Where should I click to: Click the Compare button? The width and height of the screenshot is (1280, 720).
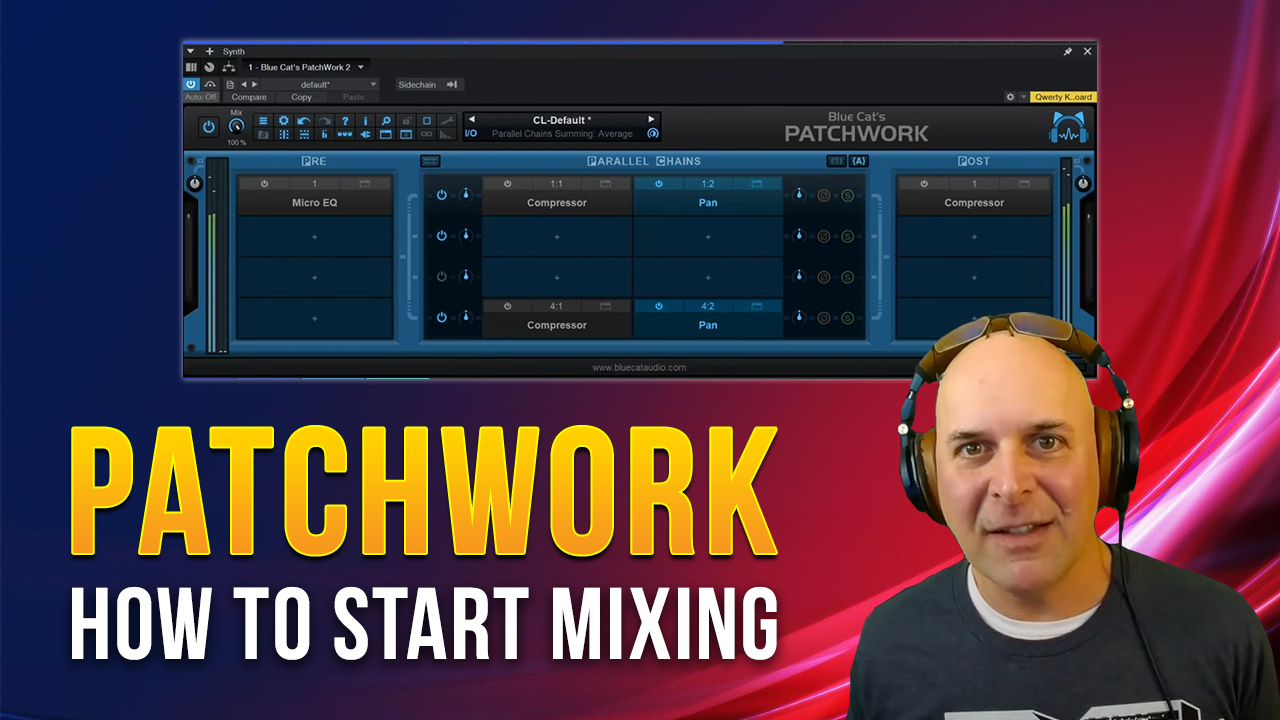click(x=249, y=97)
